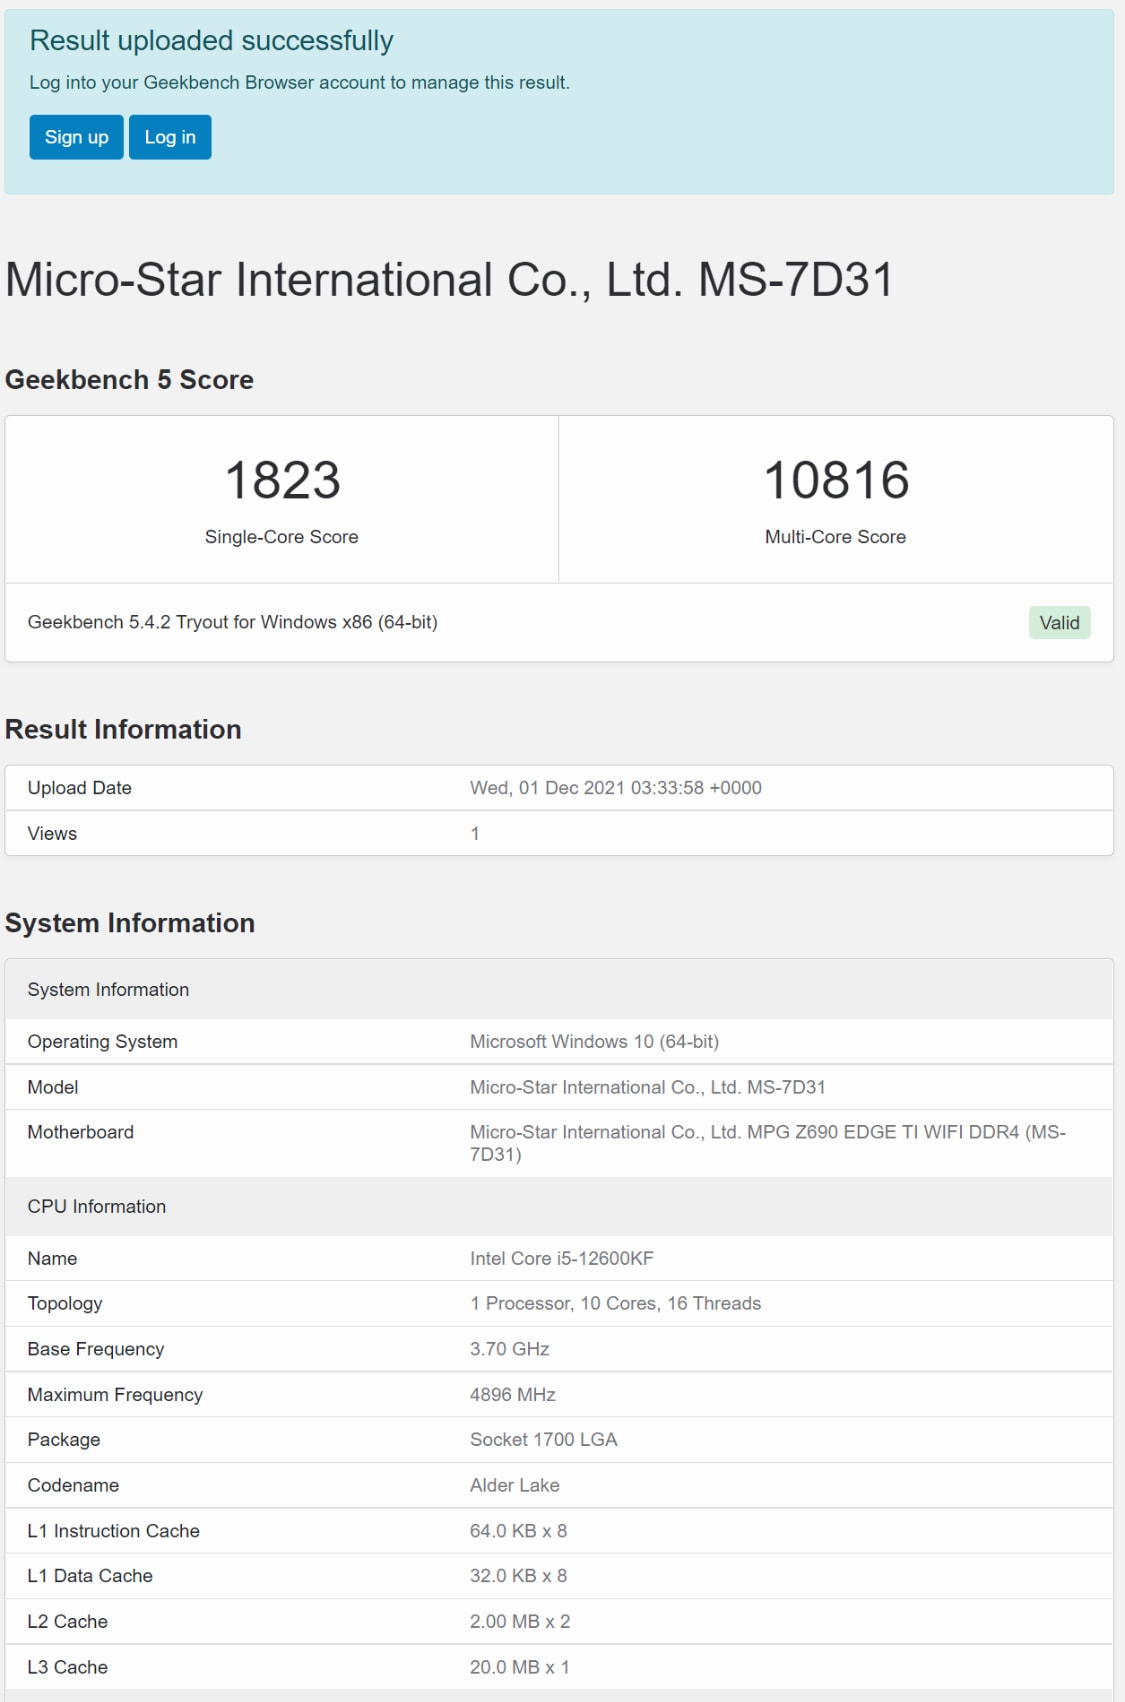1125x1702 pixels.
Task: Select the 2.00 MB x 2 value
Action: [520, 1622]
